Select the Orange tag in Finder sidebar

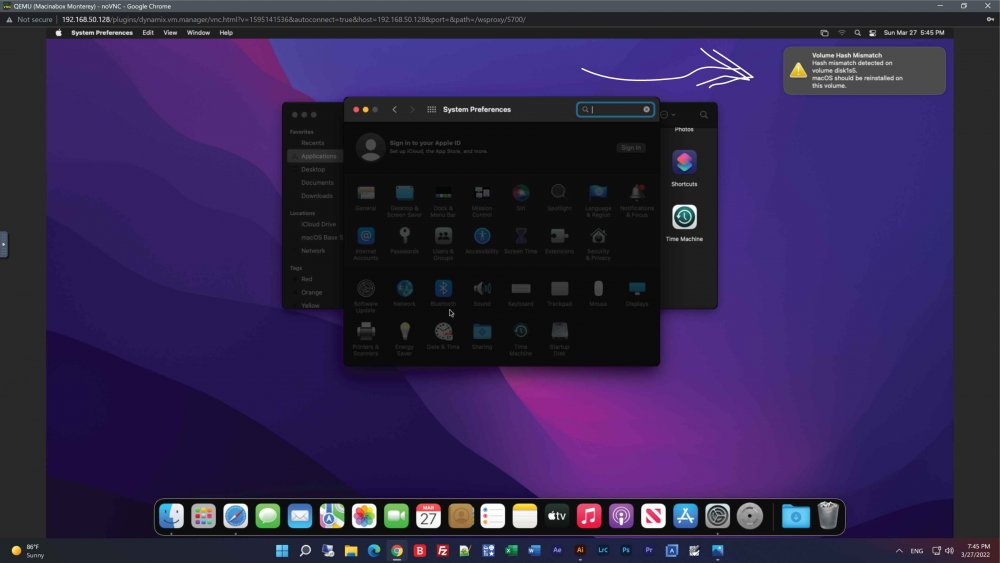311,293
